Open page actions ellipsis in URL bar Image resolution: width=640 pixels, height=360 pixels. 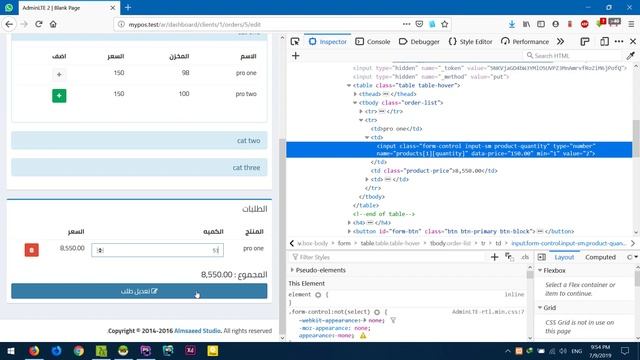406,24
